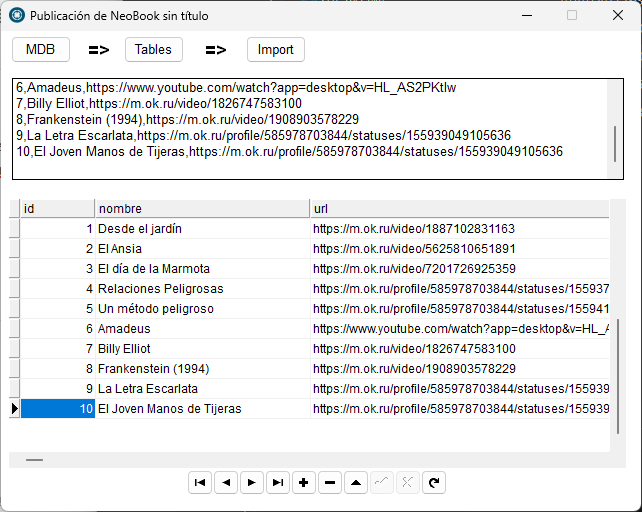Click the url column header
642x512 pixels.
pyautogui.click(x=459, y=208)
